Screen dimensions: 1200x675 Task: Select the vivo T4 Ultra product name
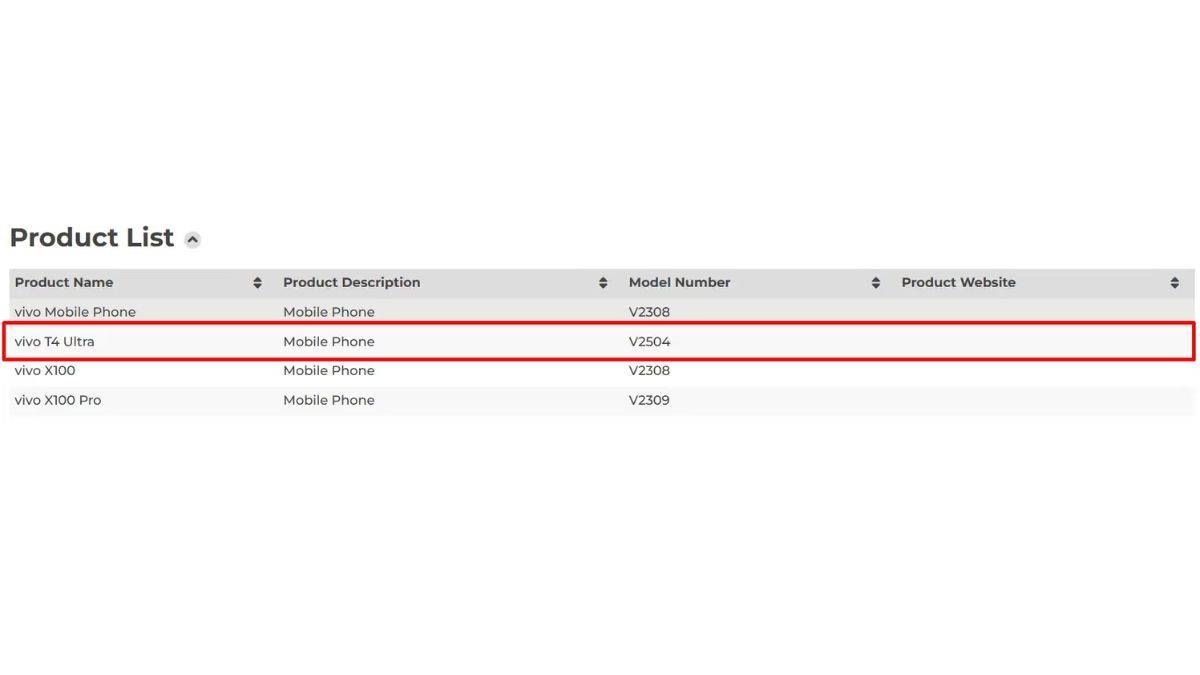coord(54,342)
